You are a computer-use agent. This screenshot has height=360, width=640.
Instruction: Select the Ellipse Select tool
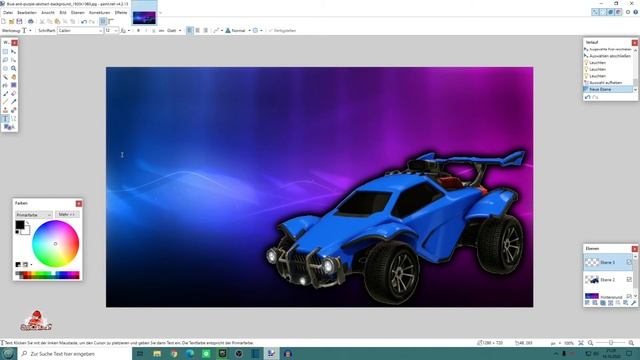tap(5, 69)
